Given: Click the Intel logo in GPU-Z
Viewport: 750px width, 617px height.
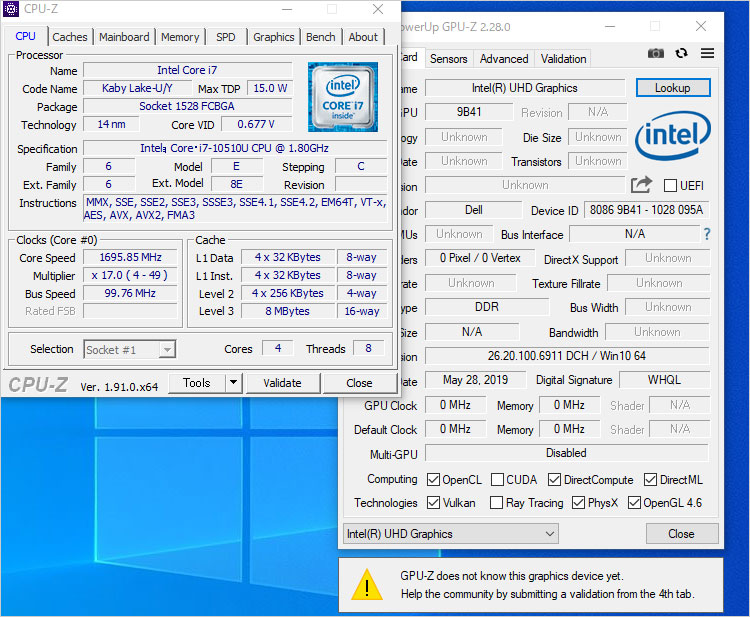Looking at the screenshot, I should 673,135.
